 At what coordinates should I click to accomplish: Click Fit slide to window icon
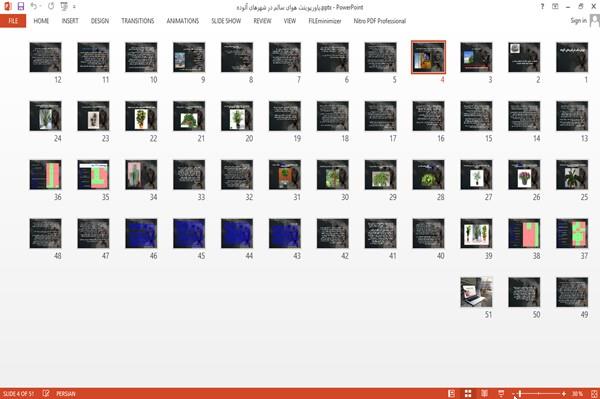pyautogui.click(x=594, y=394)
